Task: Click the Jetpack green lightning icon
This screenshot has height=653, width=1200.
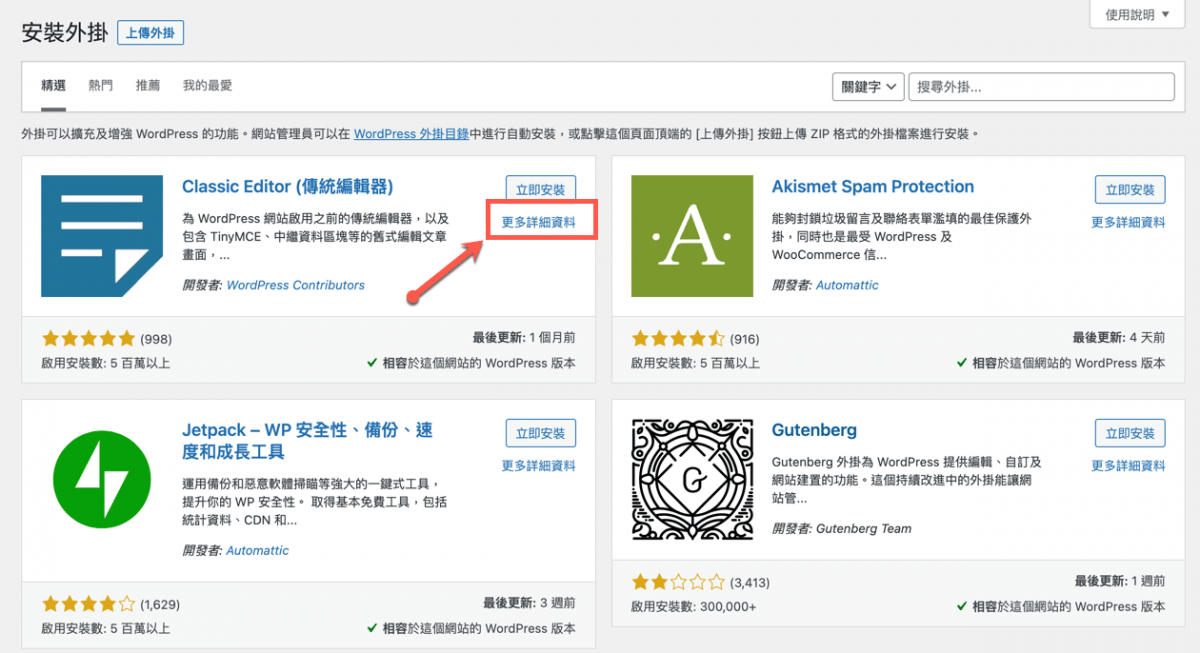Action: [102, 479]
